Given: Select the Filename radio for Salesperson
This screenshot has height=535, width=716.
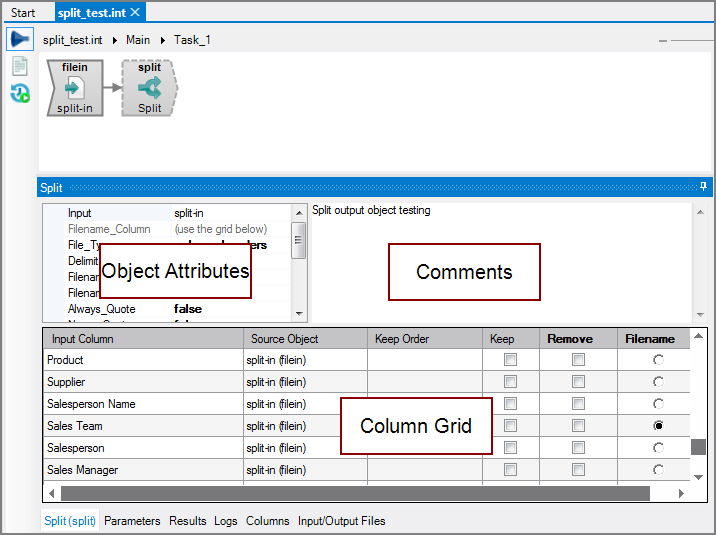Looking at the screenshot, I should point(658,448).
